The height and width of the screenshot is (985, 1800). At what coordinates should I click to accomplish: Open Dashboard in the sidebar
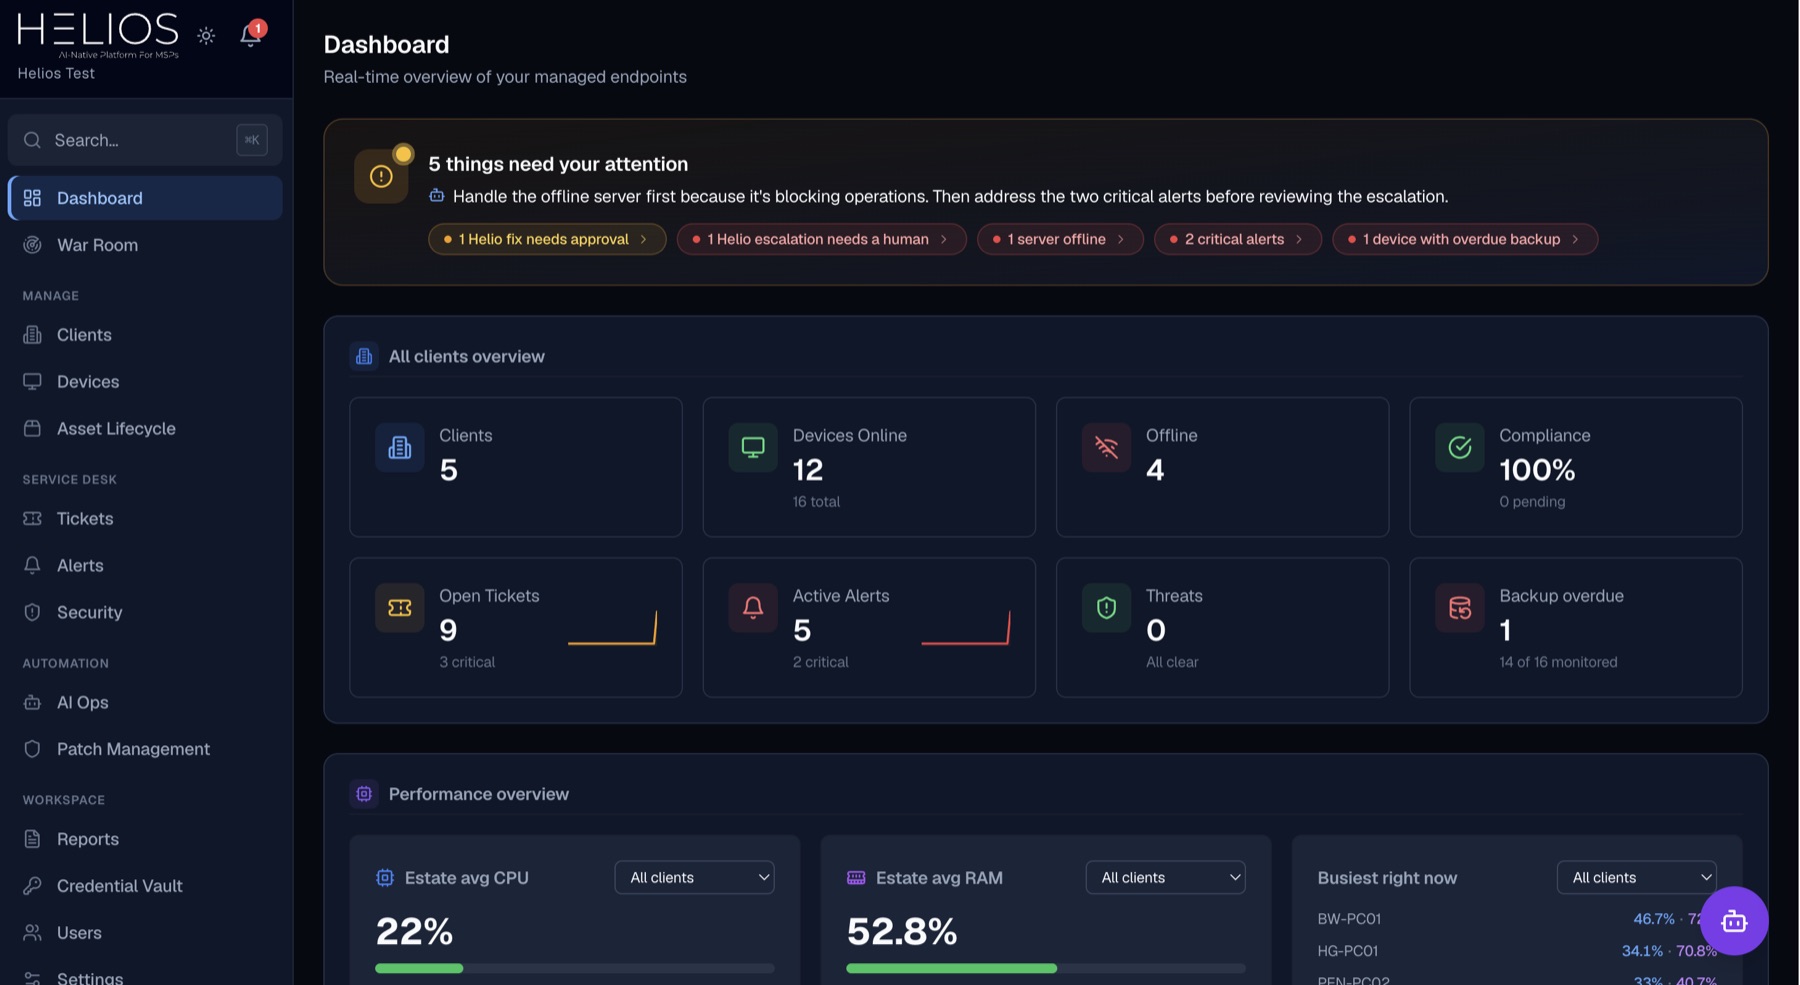click(x=145, y=198)
